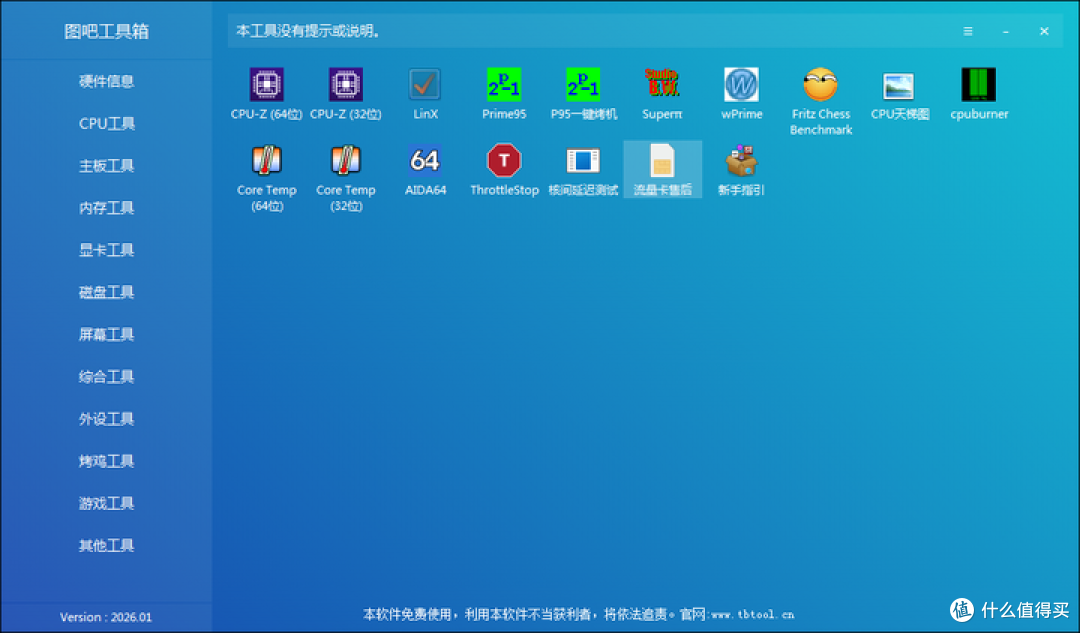Select 显卡工具 sidebar item
The width and height of the screenshot is (1080, 633).
pyautogui.click(x=106, y=250)
